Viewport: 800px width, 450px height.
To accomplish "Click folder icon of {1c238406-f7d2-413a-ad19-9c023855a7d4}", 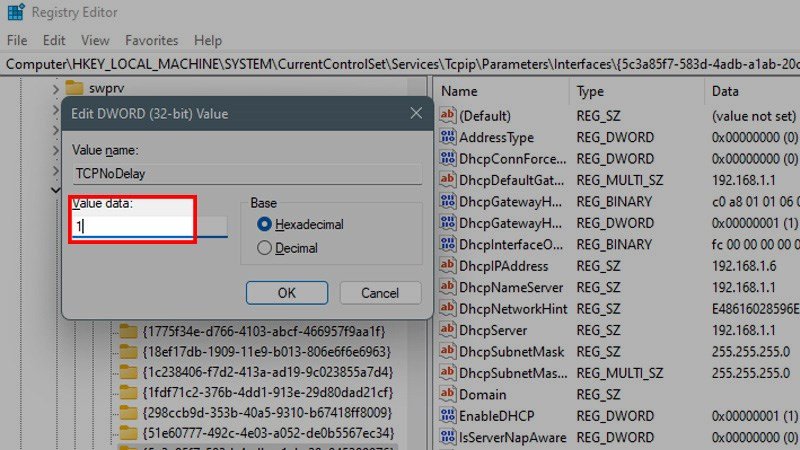I will point(128,372).
